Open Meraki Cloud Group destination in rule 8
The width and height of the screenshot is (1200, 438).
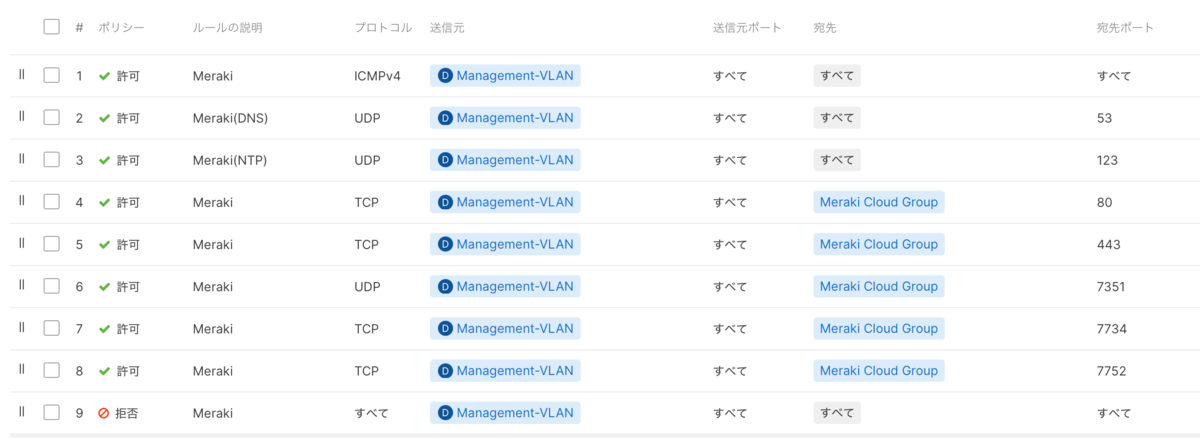coord(879,370)
